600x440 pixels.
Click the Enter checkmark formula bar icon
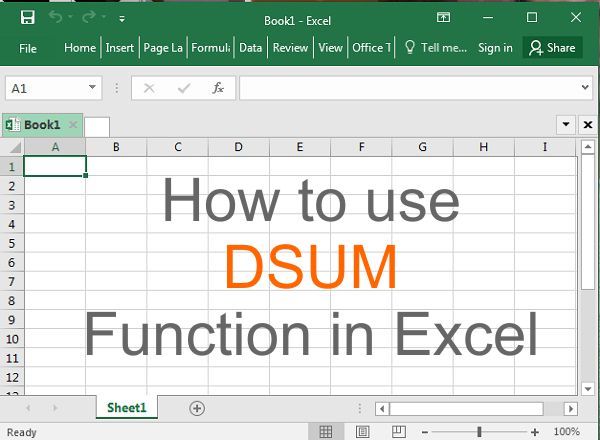pos(184,88)
